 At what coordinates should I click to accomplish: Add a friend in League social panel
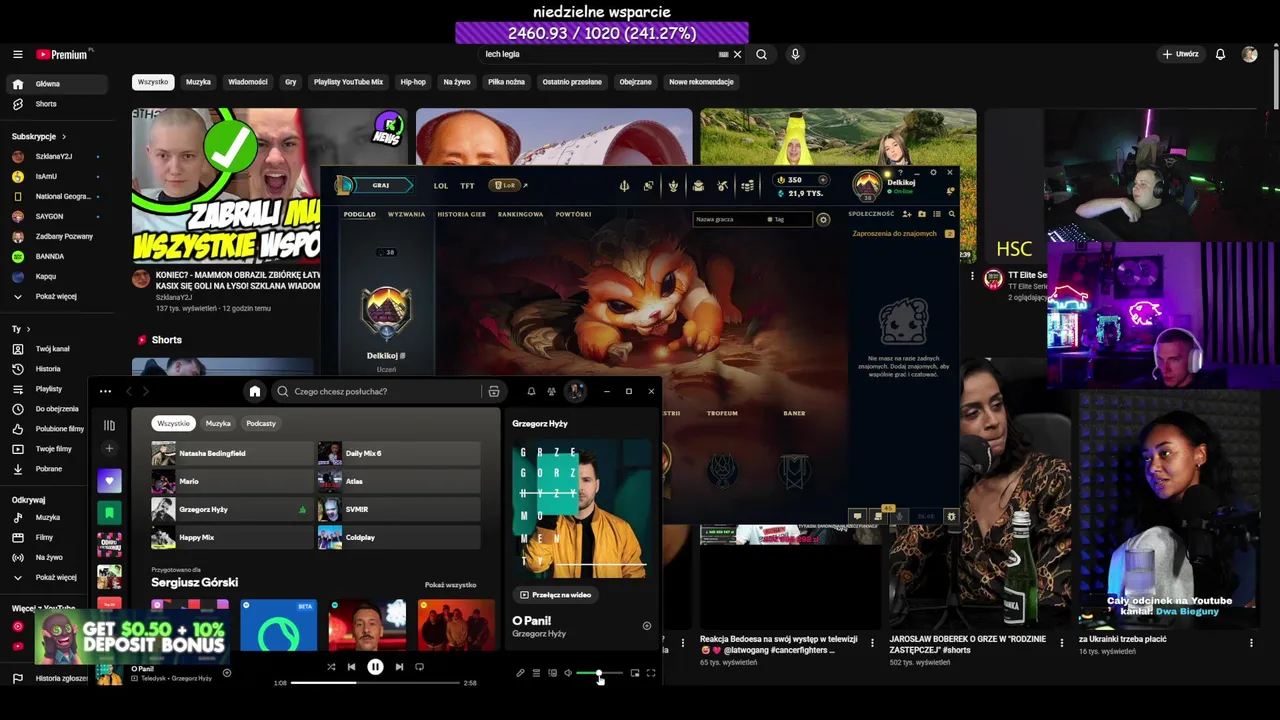(x=906, y=214)
